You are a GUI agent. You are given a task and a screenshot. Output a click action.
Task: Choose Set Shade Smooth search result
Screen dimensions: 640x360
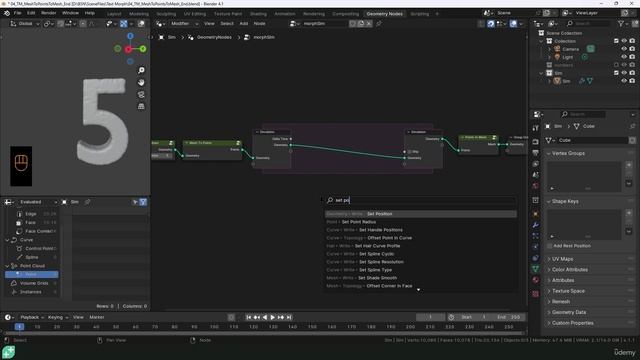421,278
